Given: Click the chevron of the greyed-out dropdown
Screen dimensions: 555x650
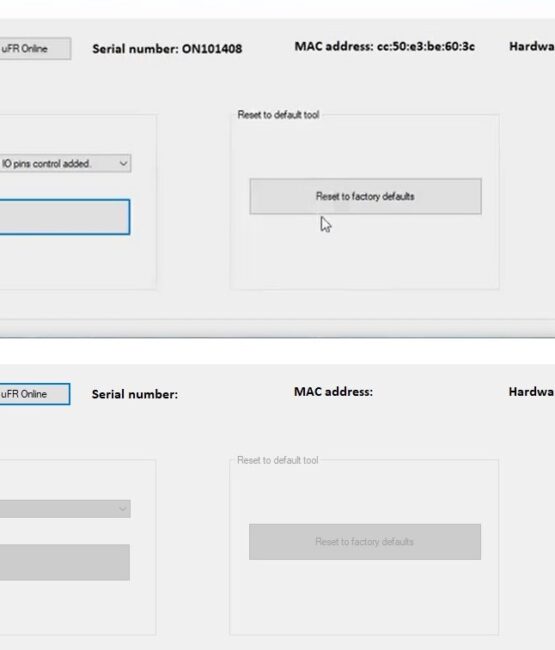Looking at the screenshot, I should pyautogui.click(x=122, y=509).
